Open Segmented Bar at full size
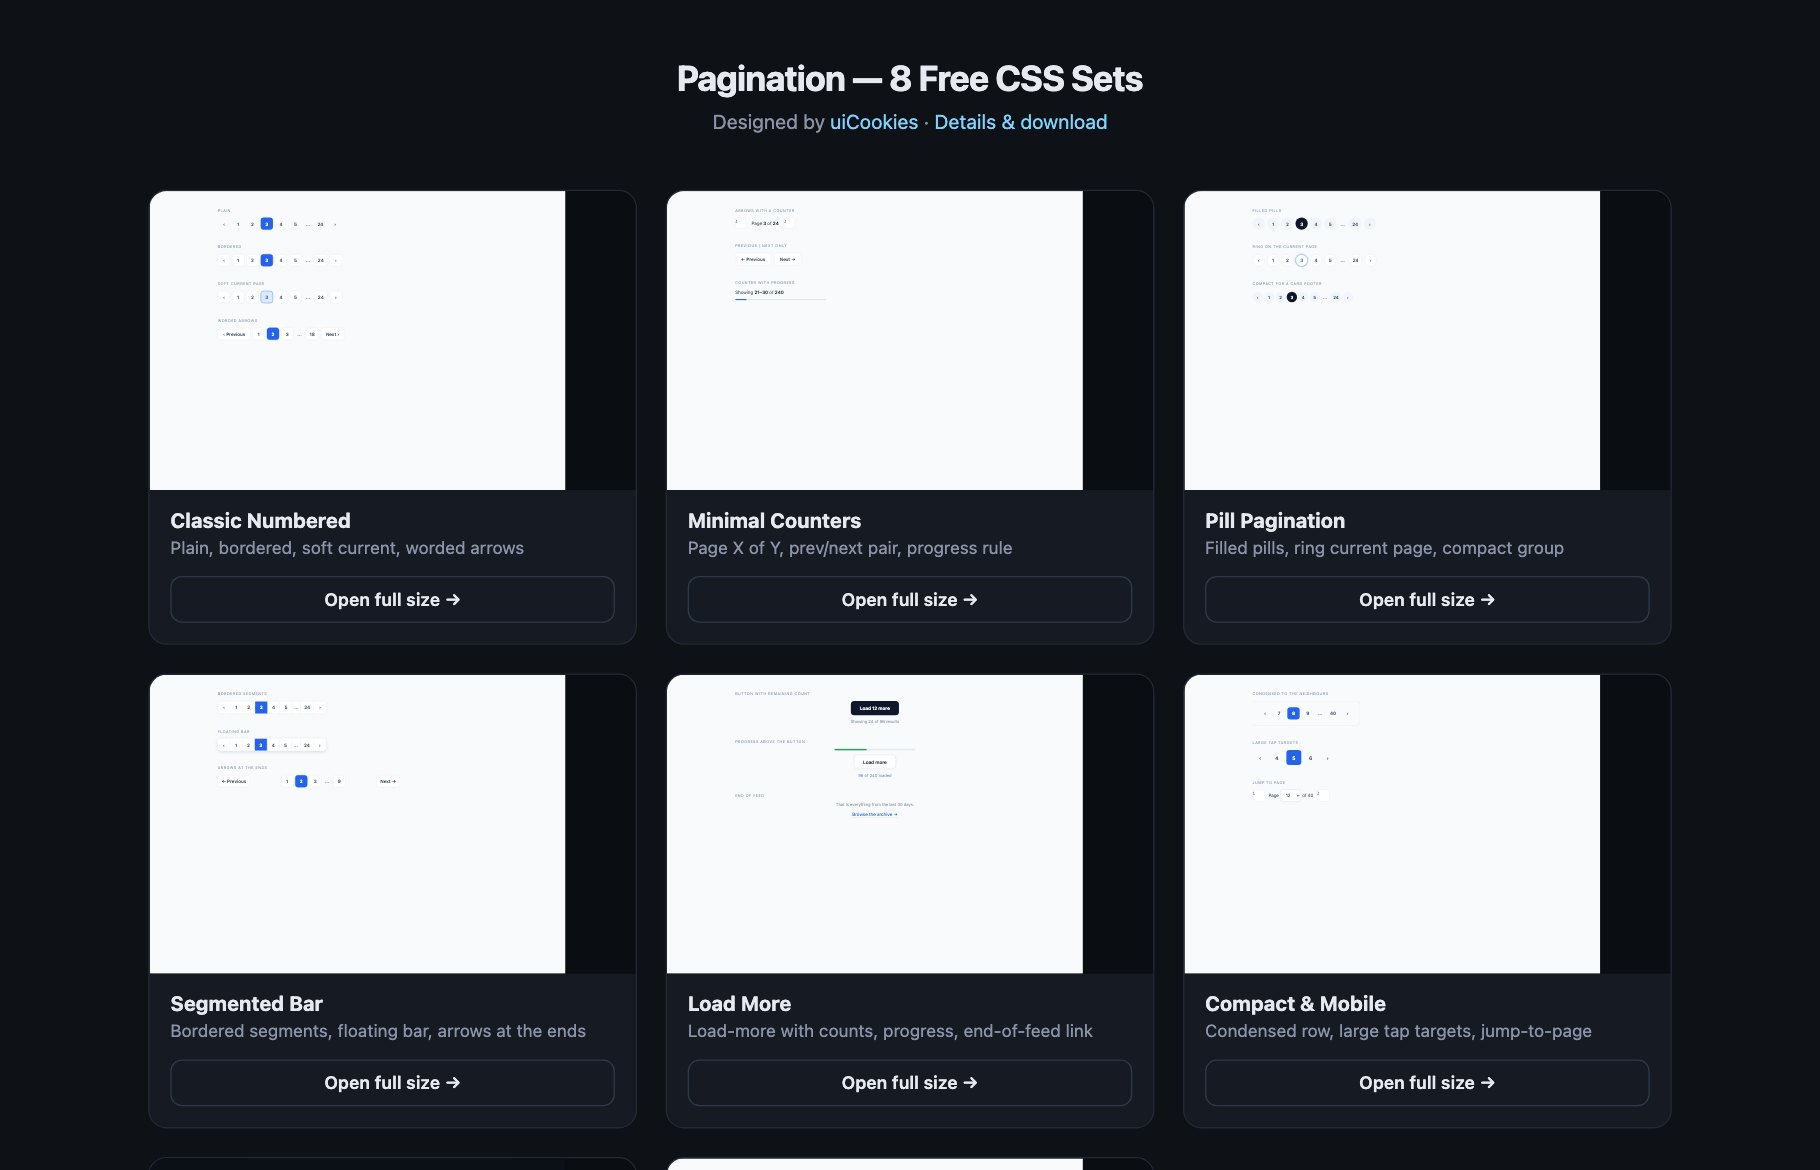 [392, 1083]
